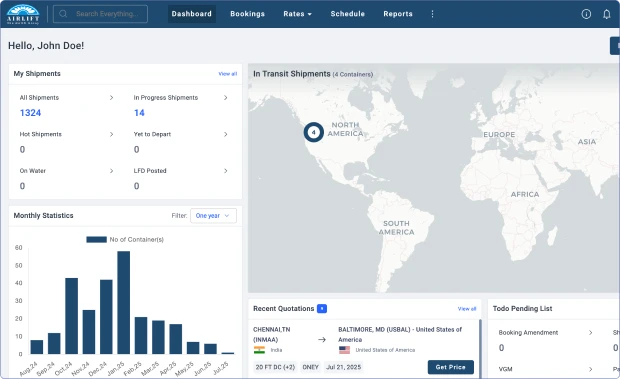Focus the Search Everything input field
The height and width of the screenshot is (379, 620).
click(100, 14)
